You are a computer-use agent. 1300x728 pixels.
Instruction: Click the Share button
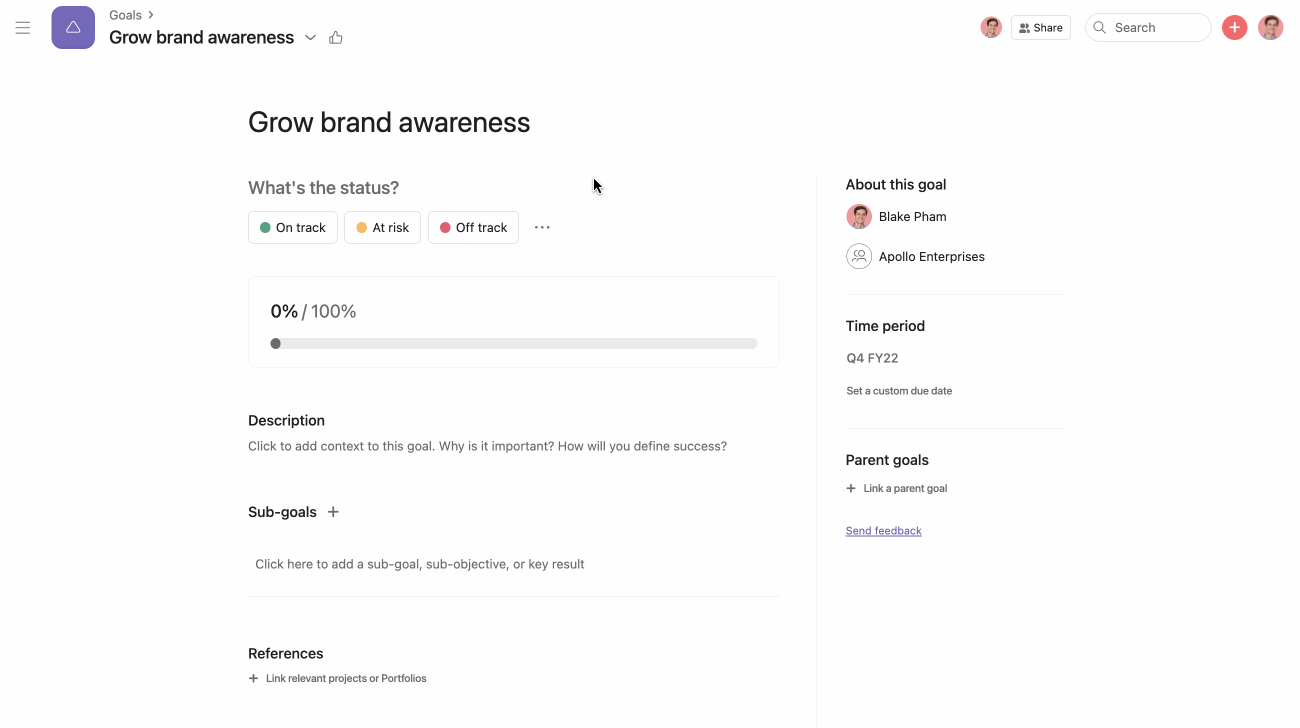point(1040,28)
